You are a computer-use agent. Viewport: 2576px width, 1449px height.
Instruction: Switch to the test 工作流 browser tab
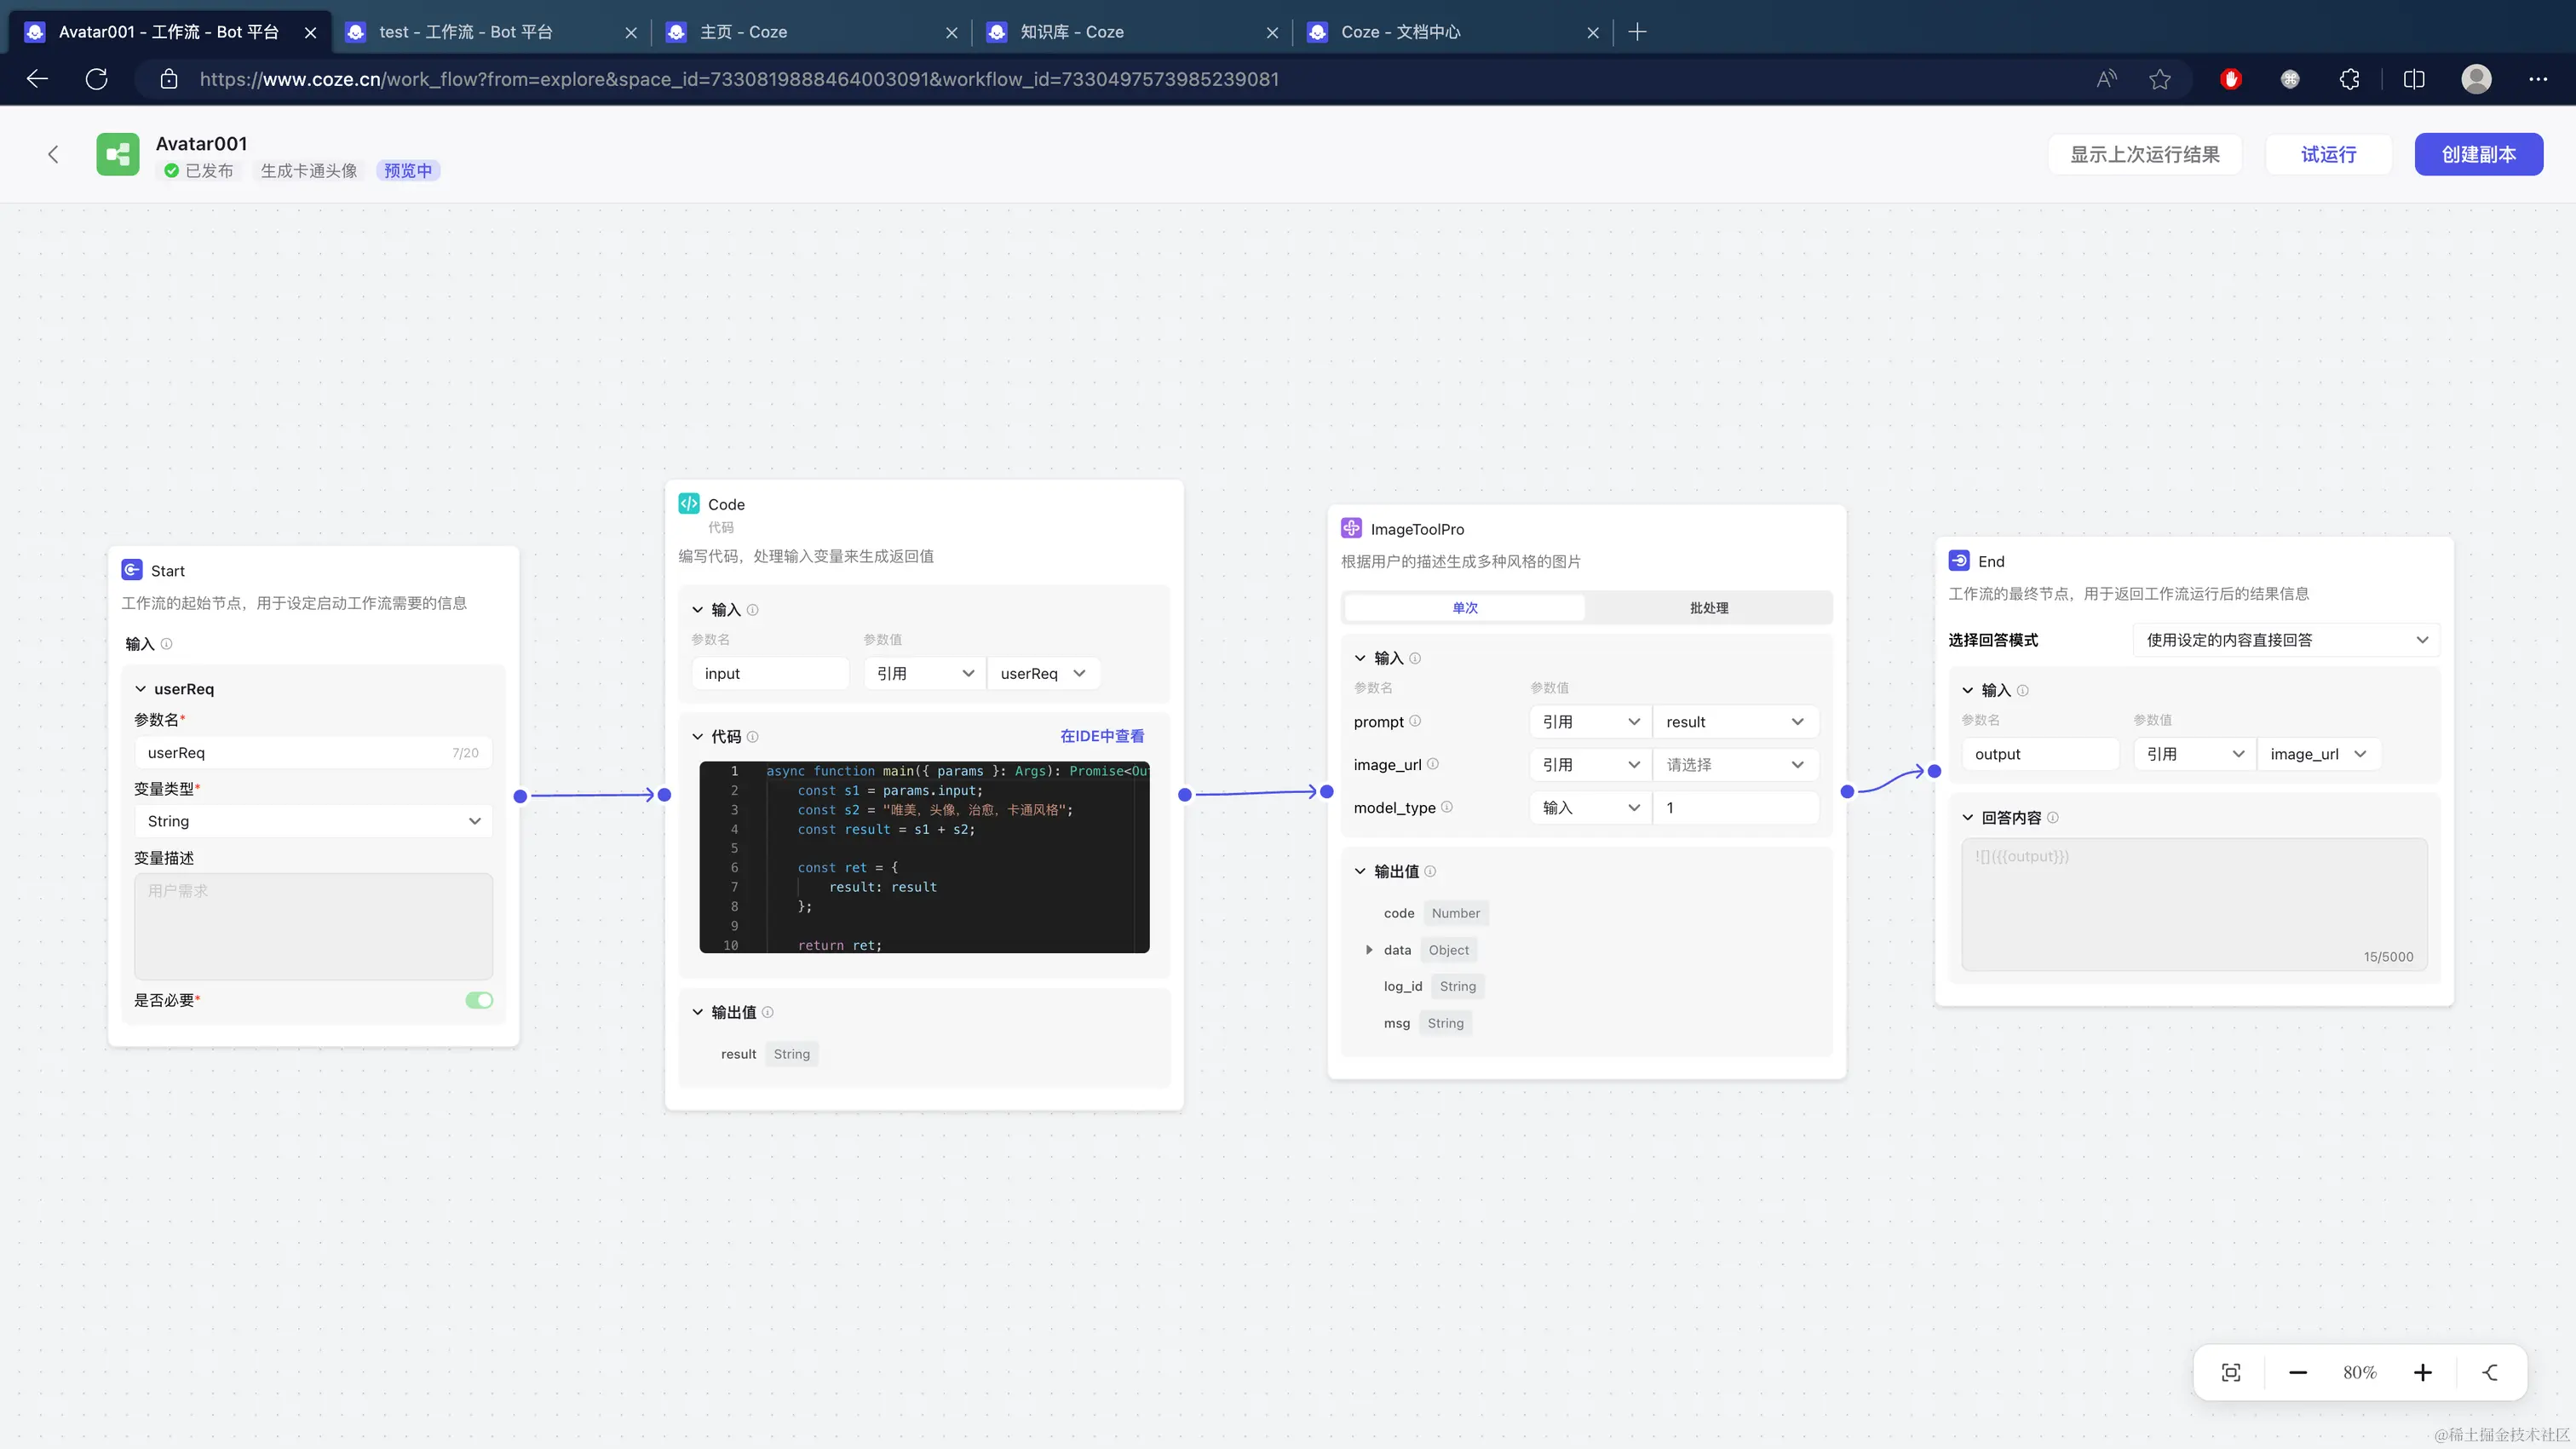pos(465,32)
